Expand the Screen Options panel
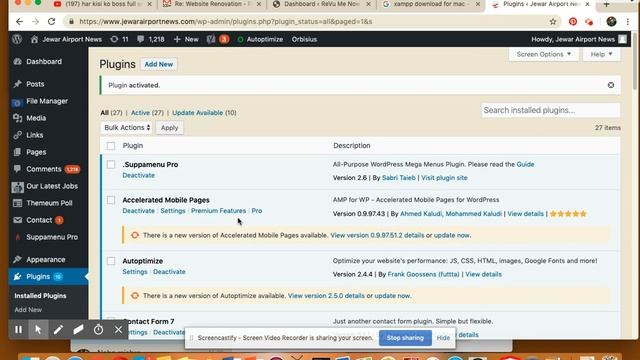 tap(544, 54)
